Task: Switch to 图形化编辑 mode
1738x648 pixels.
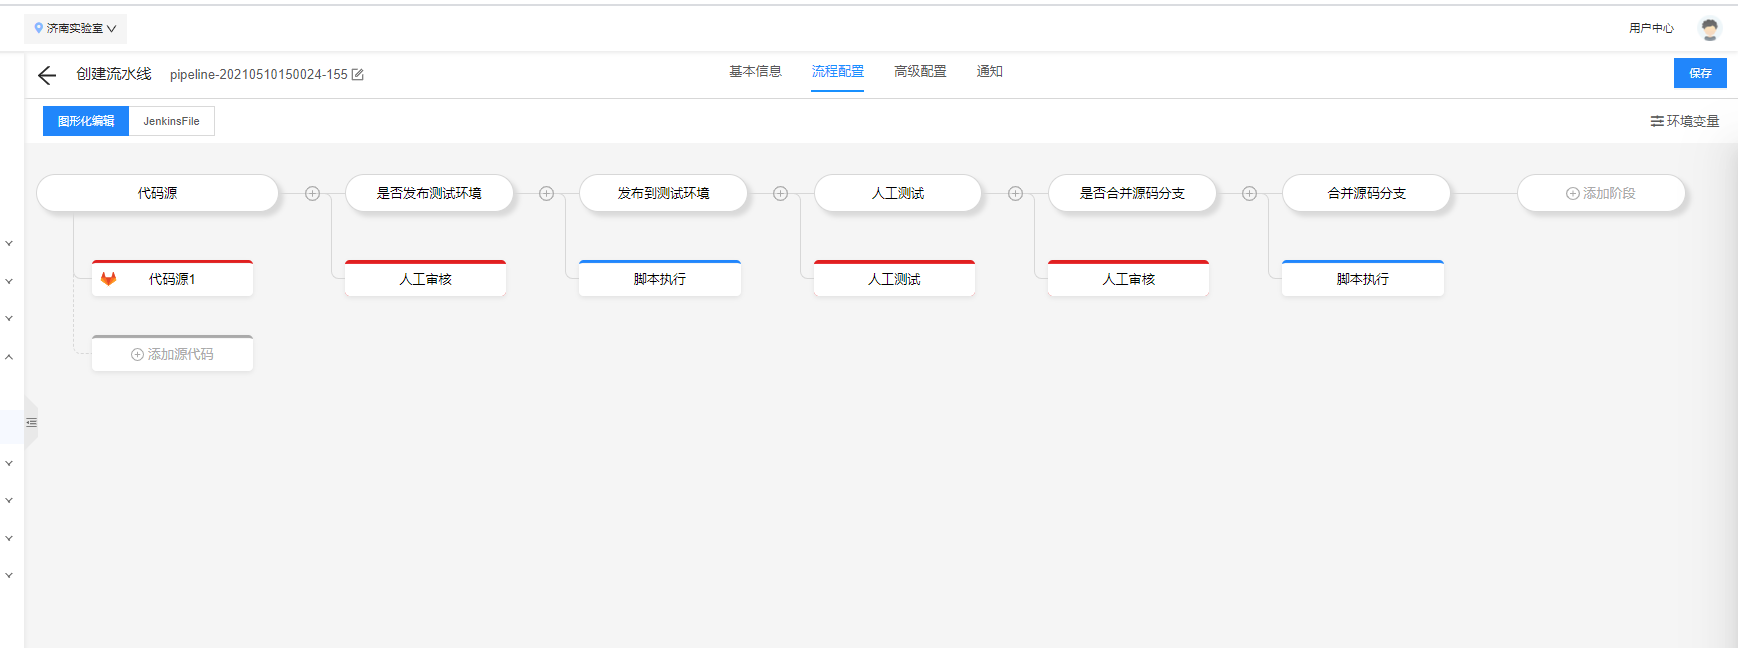Action: [86, 121]
